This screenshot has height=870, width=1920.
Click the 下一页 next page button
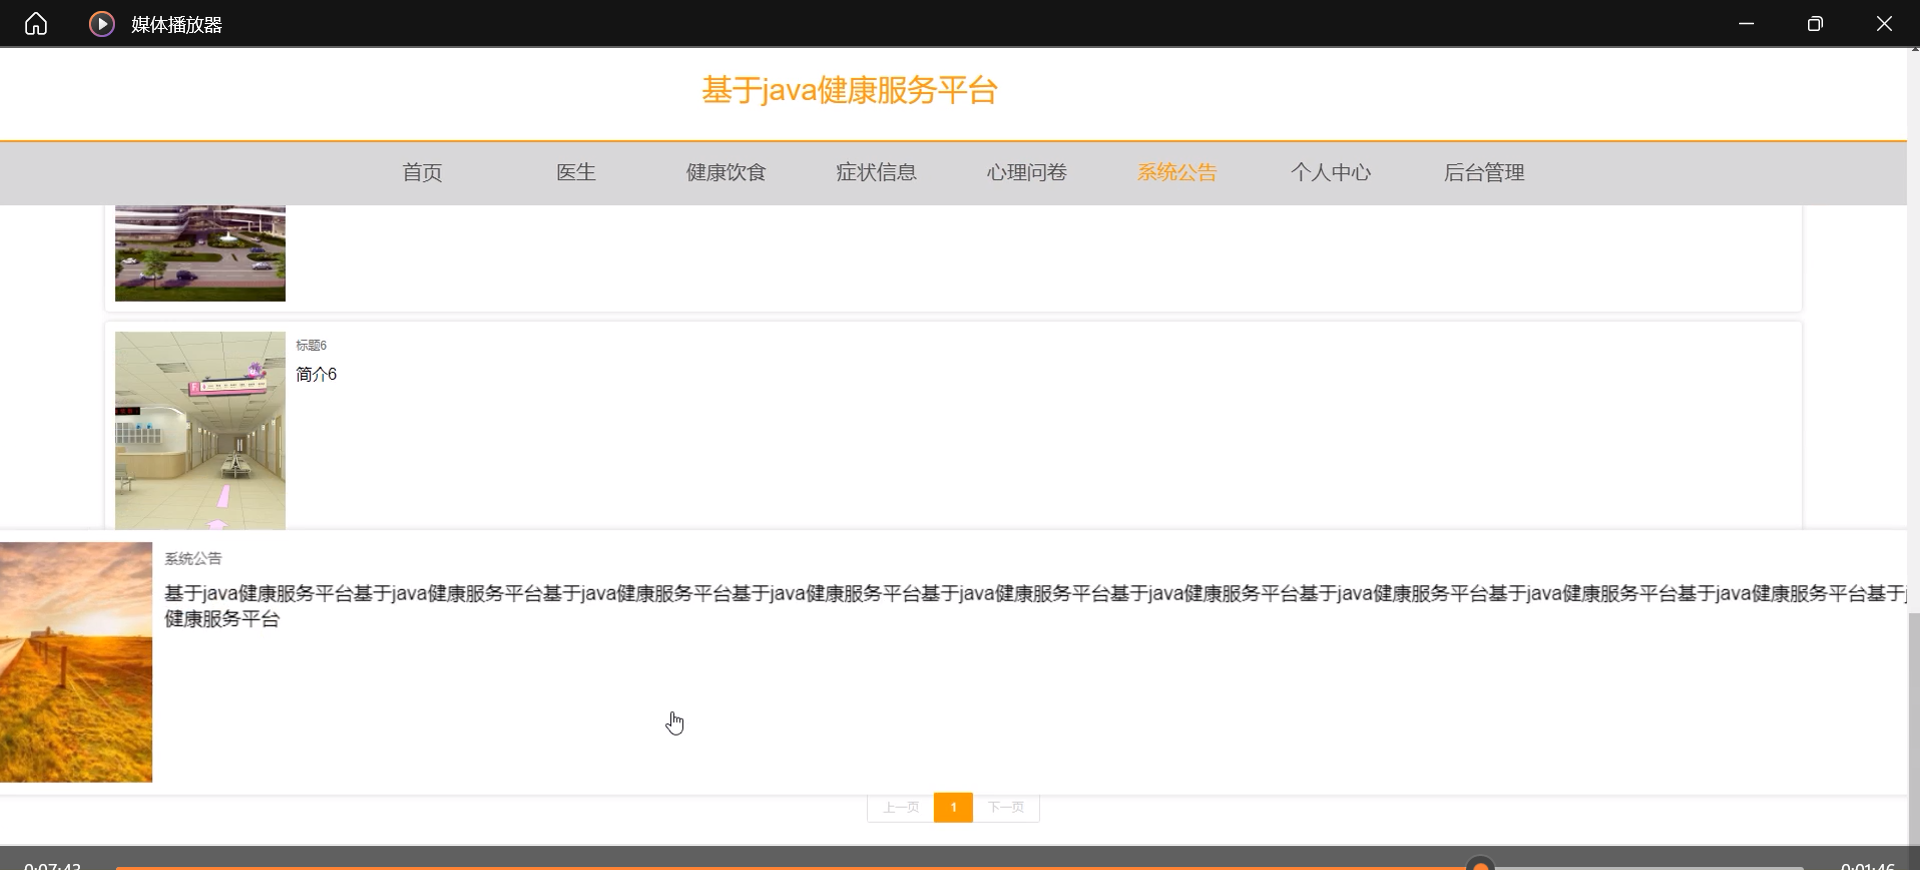tap(1006, 807)
